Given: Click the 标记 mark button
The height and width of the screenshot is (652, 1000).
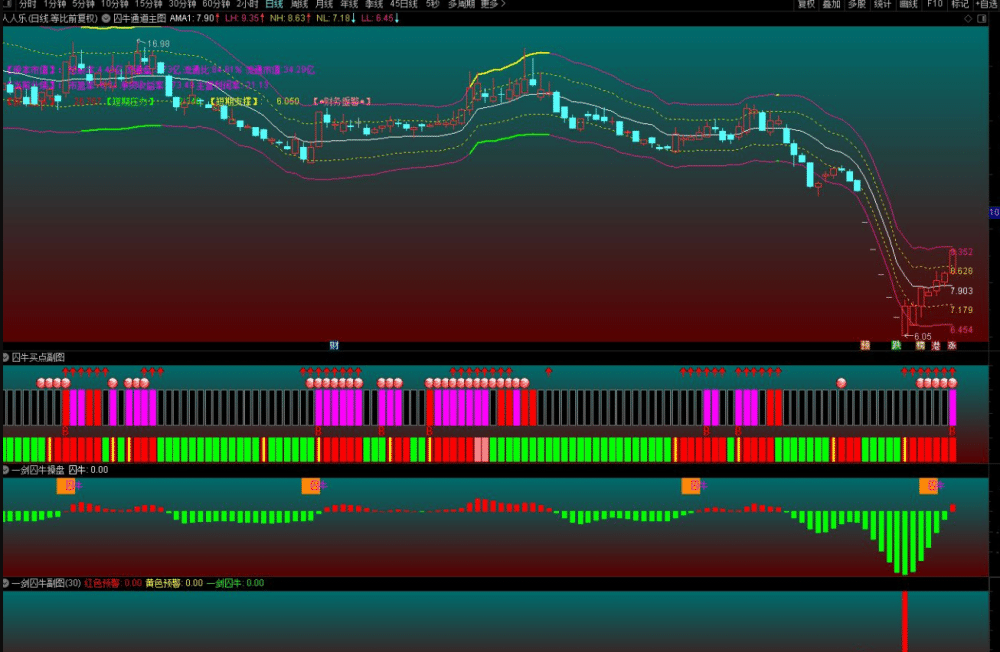Looking at the screenshot, I should tap(960, 4).
